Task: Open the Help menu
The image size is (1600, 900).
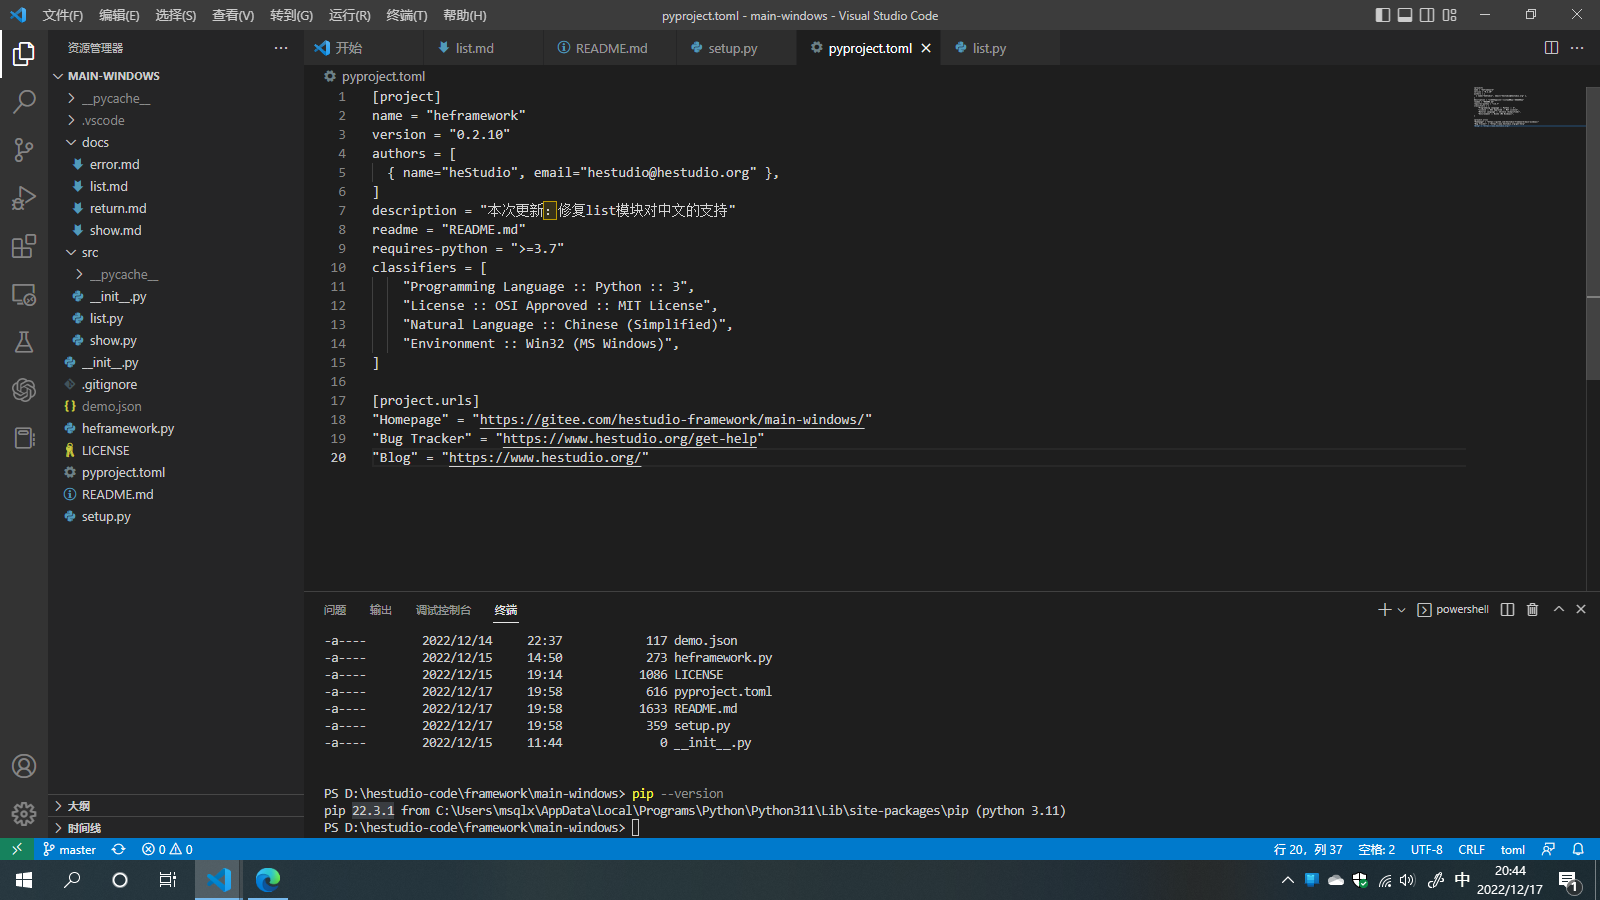Action: 465,15
